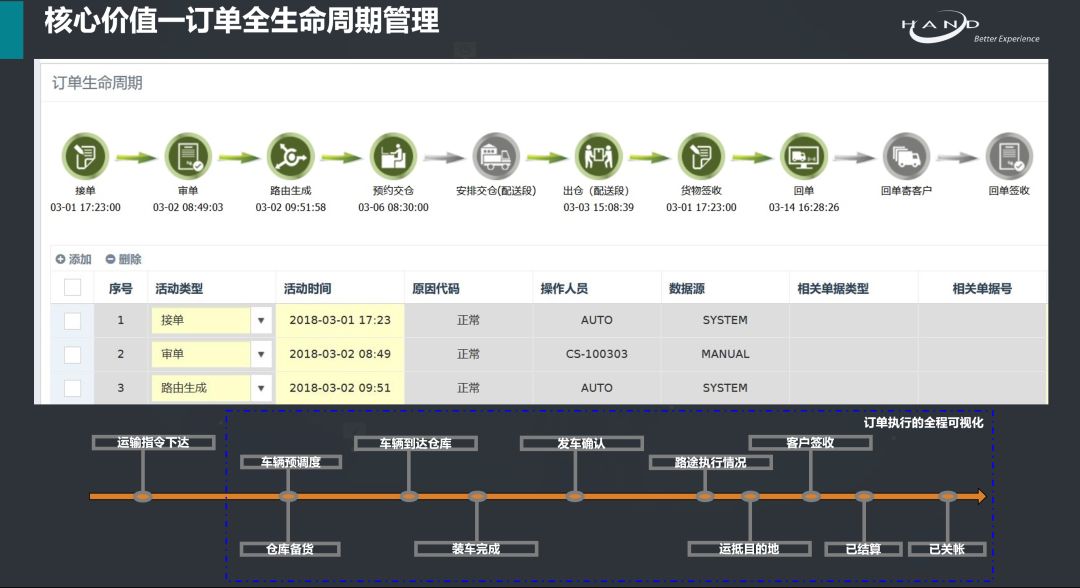Click the 审单 lifecycle stage icon

188,156
